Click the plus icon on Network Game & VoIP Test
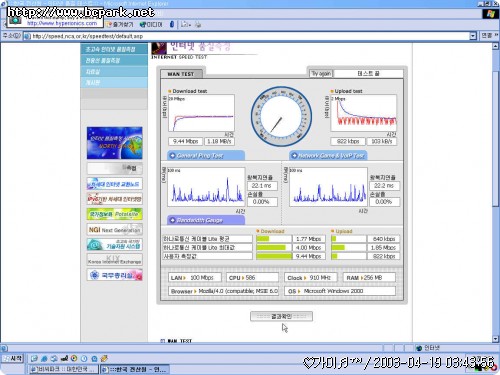The width and height of the screenshot is (500, 375). point(294,155)
